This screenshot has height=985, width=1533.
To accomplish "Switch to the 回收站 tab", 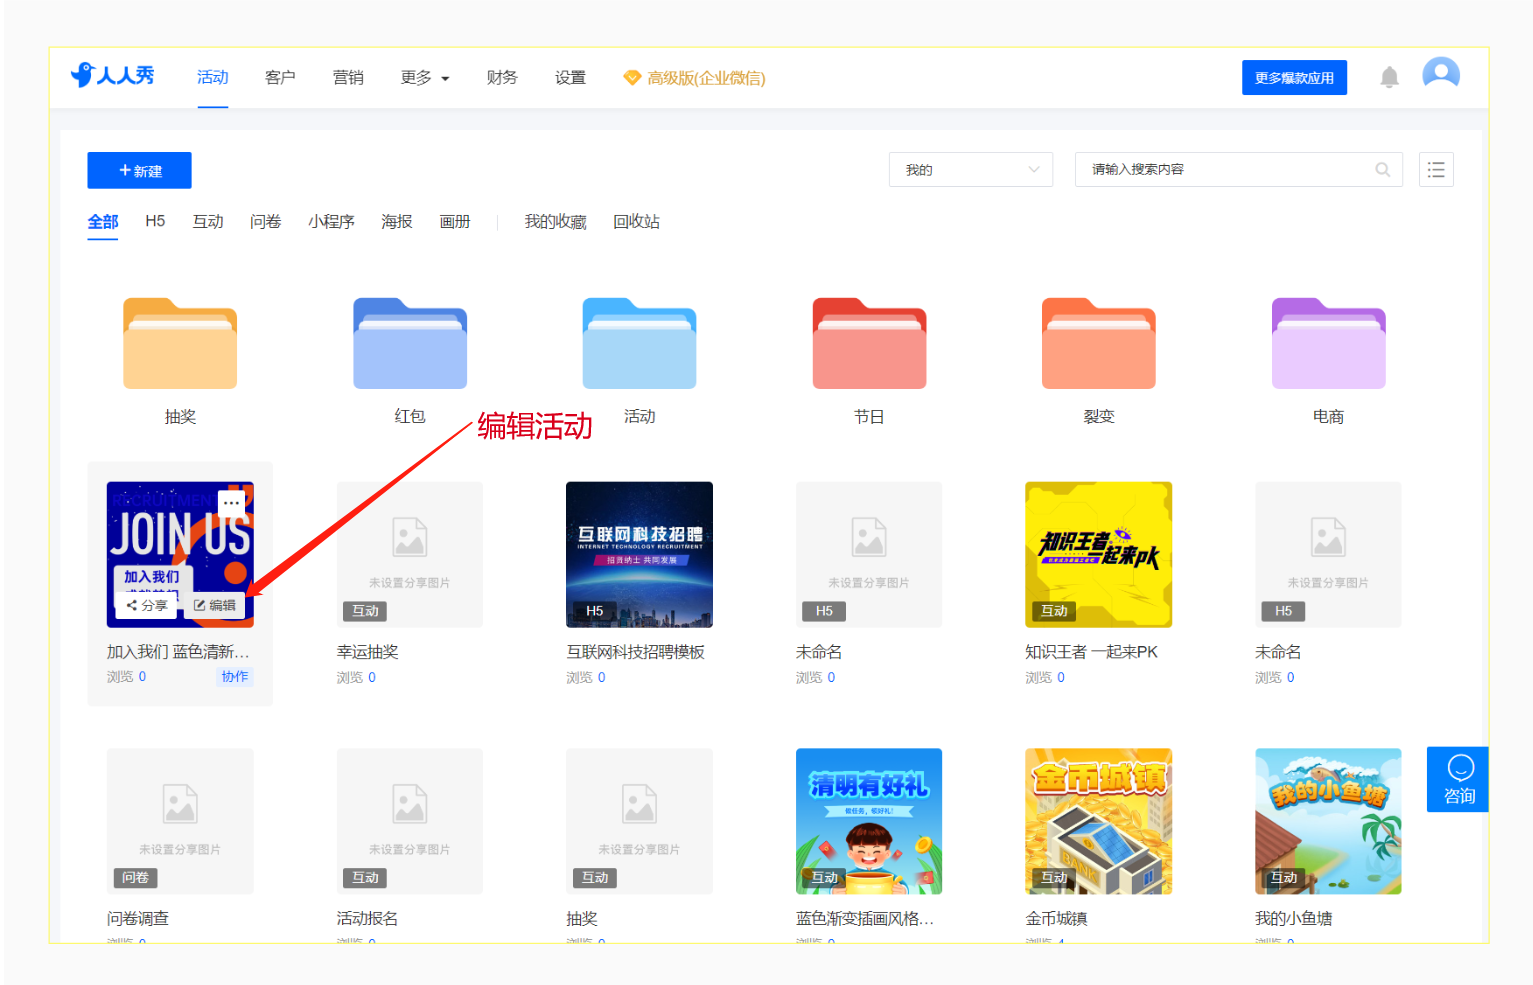I will pos(637,222).
